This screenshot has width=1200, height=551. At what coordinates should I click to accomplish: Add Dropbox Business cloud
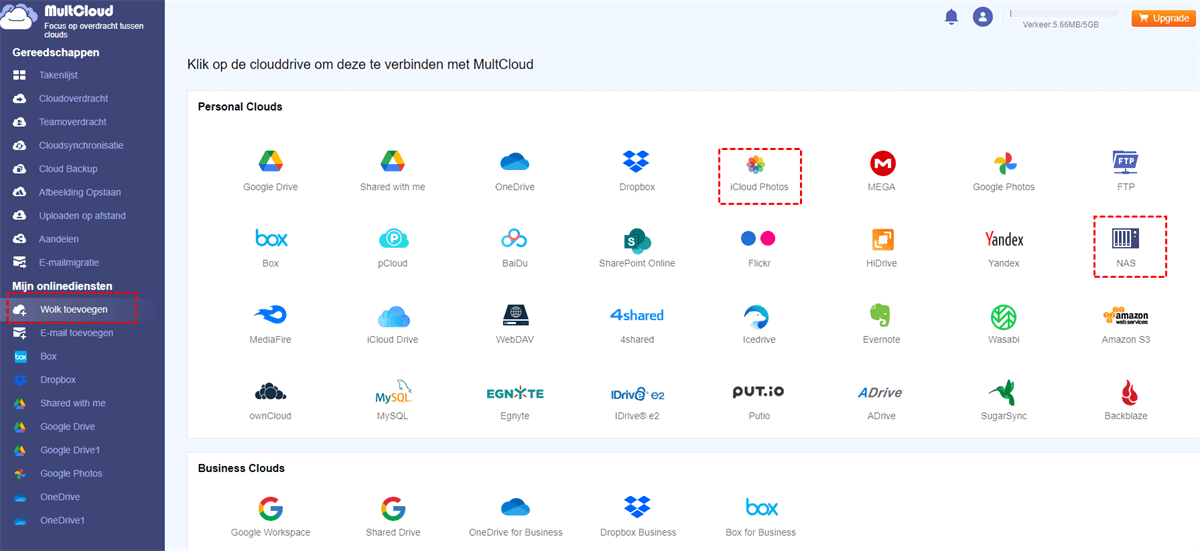click(637, 507)
